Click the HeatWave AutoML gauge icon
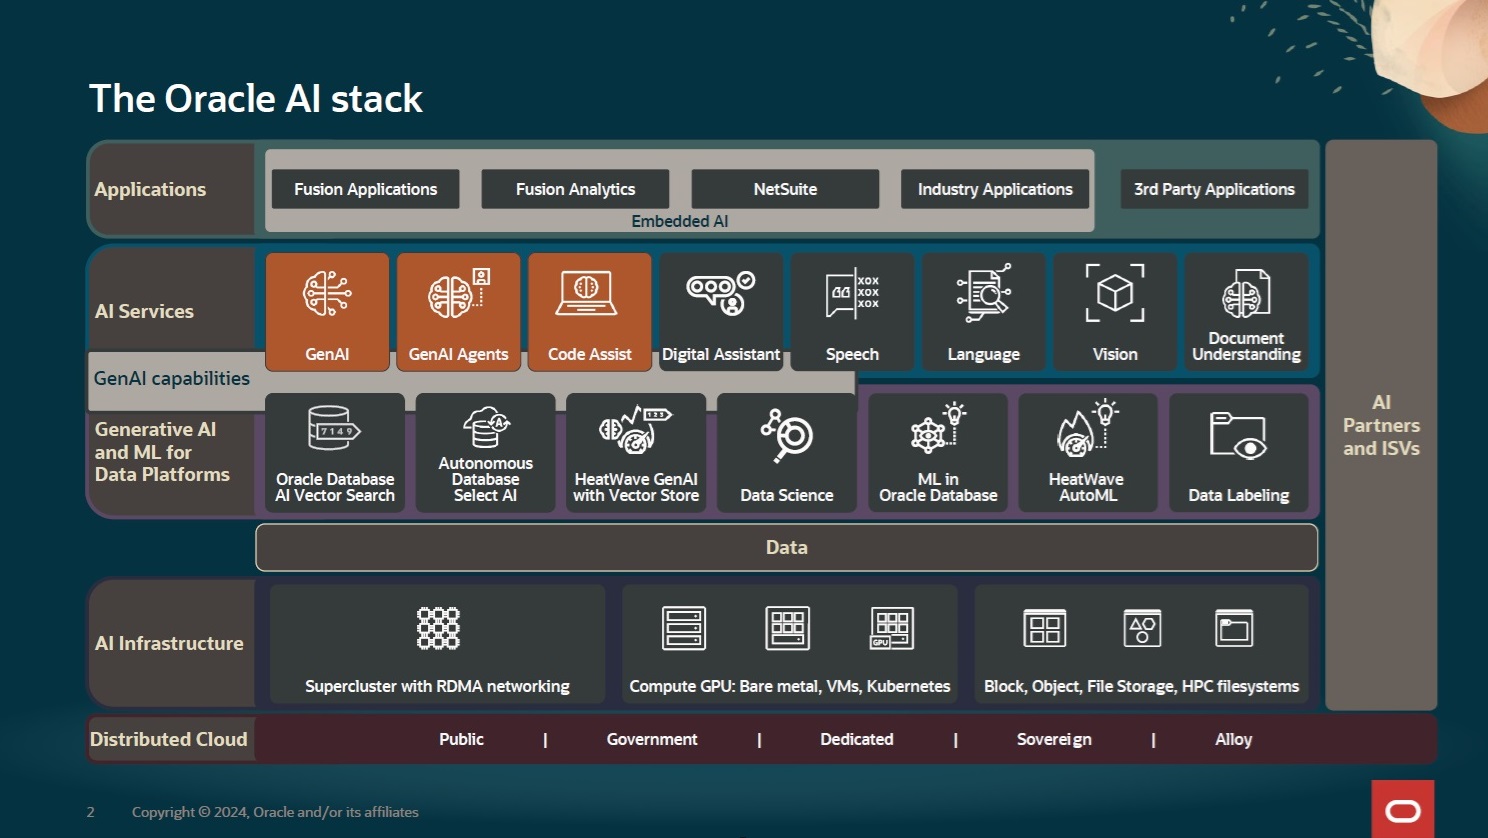1488x838 pixels. coord(1087,428)
